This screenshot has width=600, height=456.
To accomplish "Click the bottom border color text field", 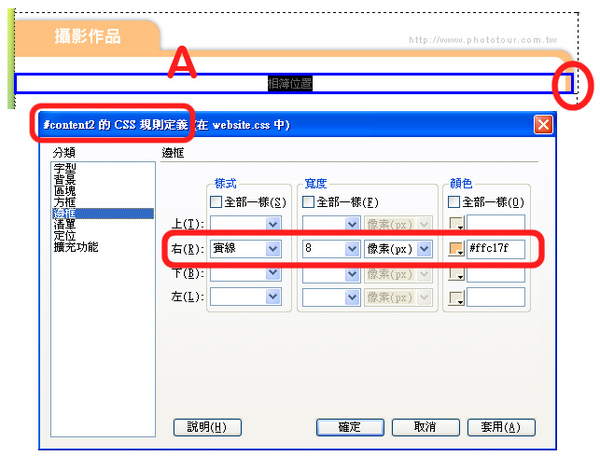I will (x=496, y=274).
